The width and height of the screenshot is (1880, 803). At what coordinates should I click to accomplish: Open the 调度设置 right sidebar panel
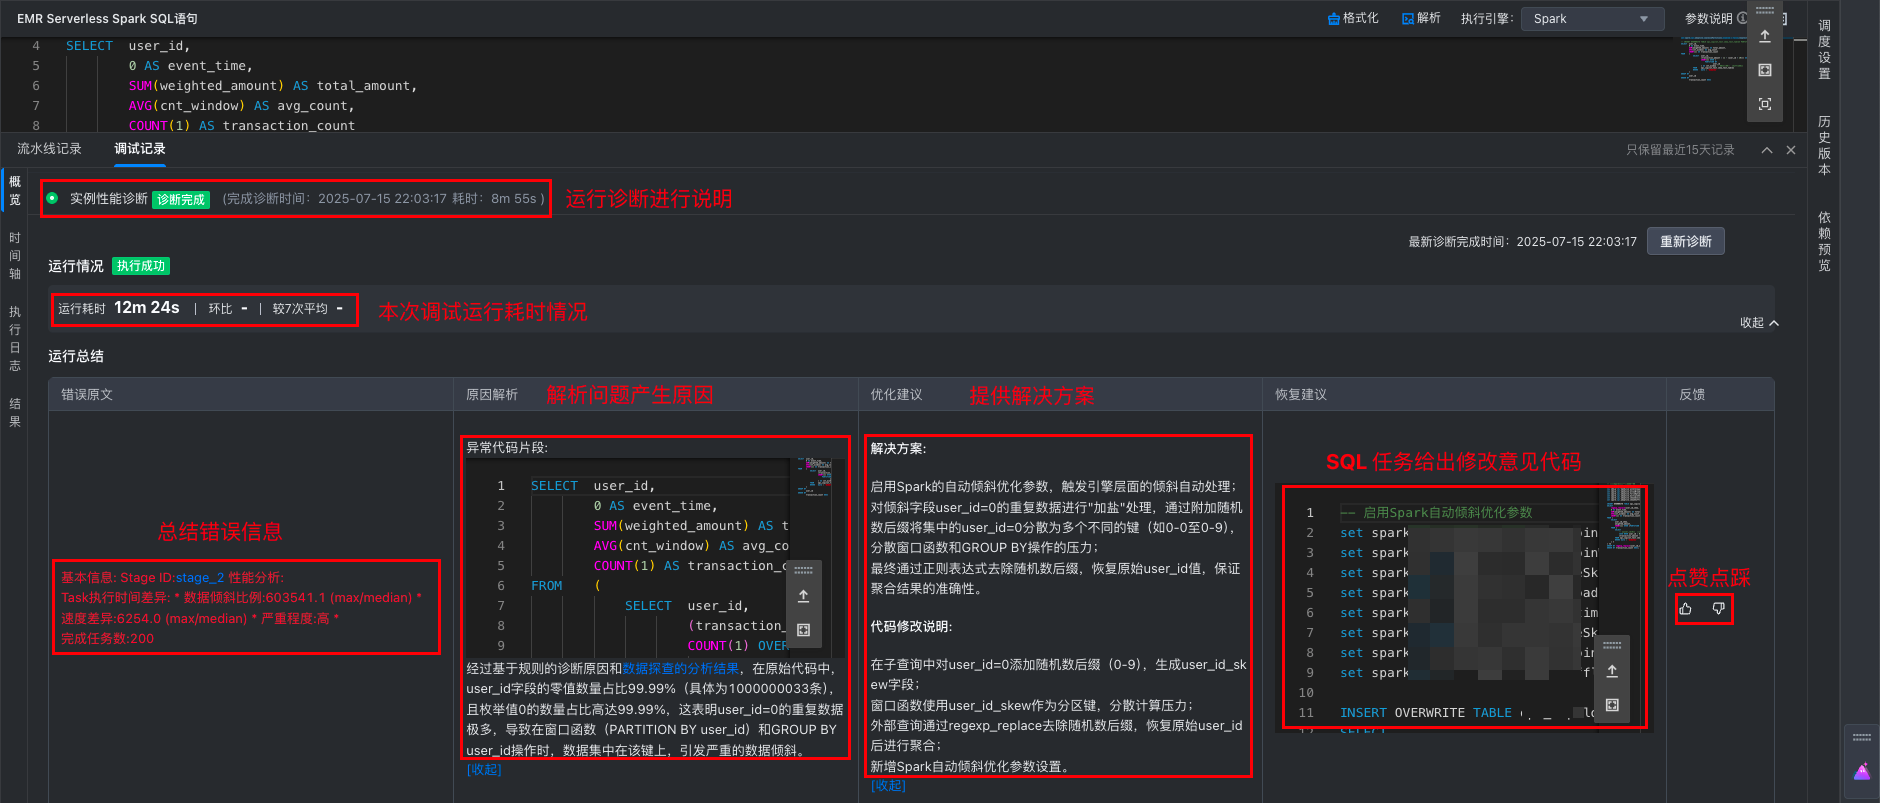(x=1824, y=49)
